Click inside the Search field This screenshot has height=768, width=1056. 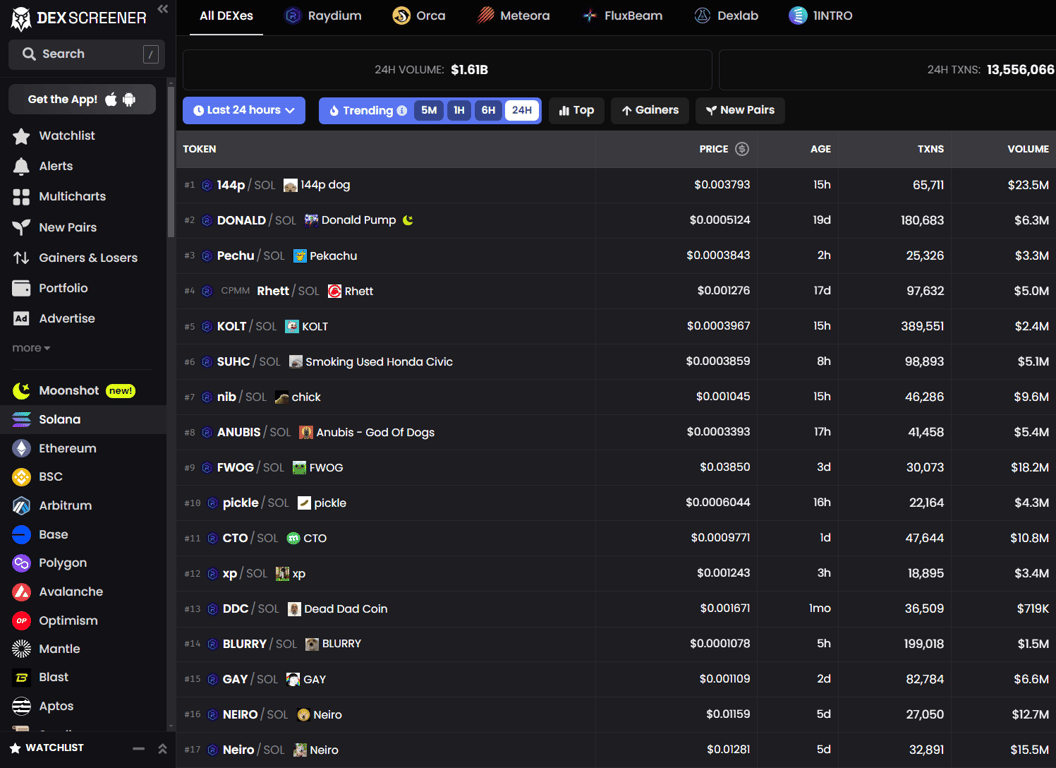pos(85,54)
